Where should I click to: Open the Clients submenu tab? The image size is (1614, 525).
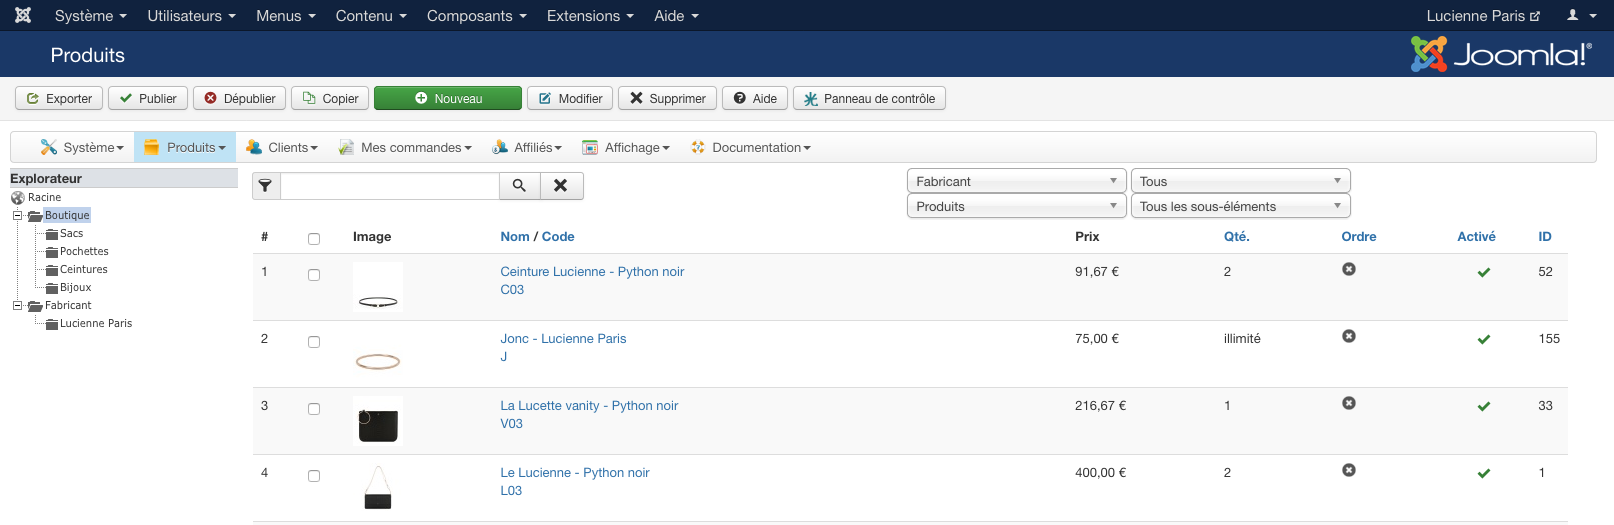282,147
